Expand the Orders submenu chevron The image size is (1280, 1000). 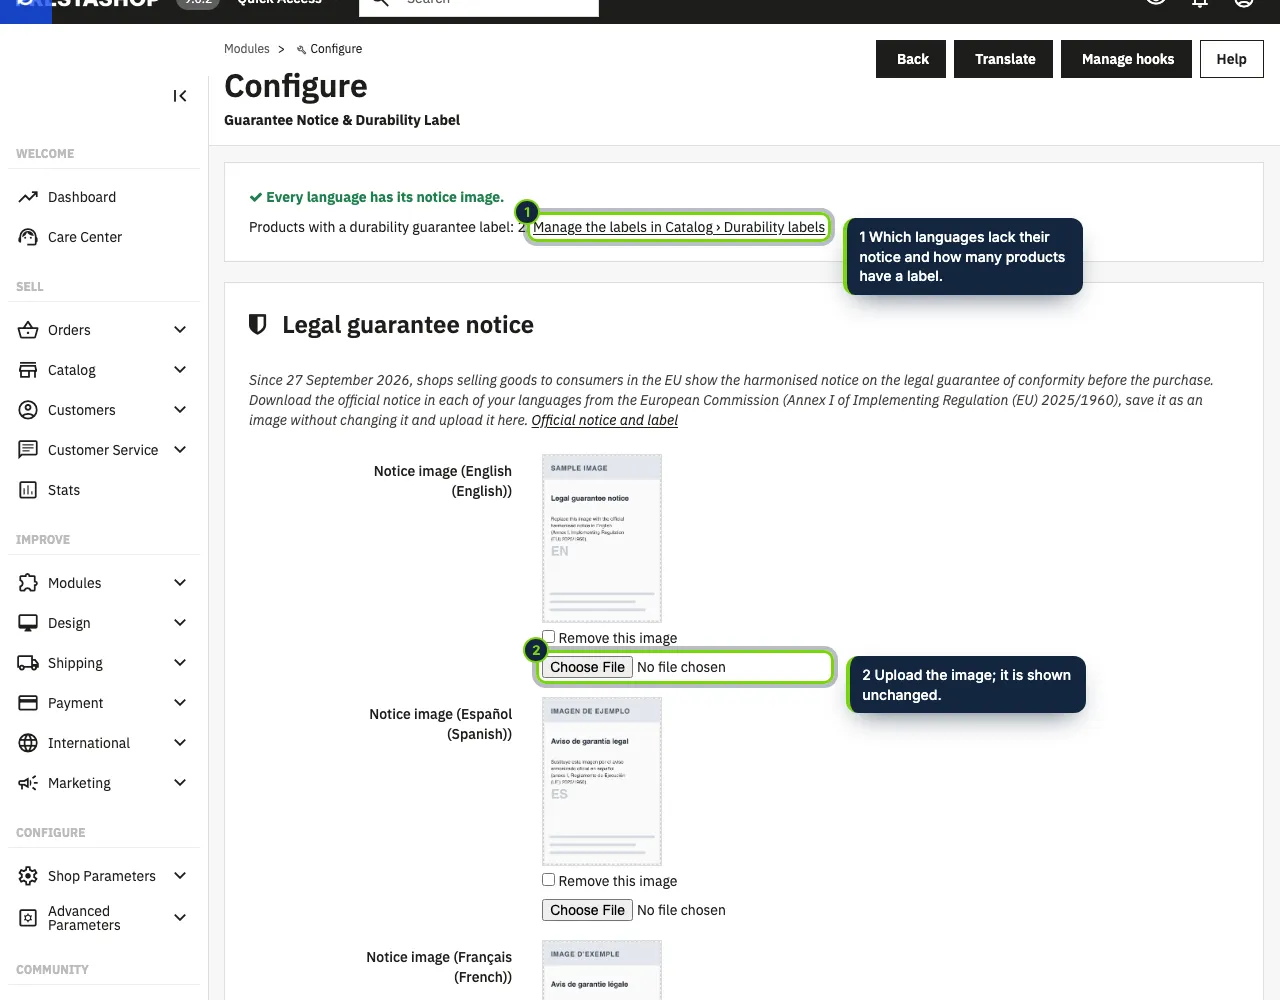click(x=180, y=330)
